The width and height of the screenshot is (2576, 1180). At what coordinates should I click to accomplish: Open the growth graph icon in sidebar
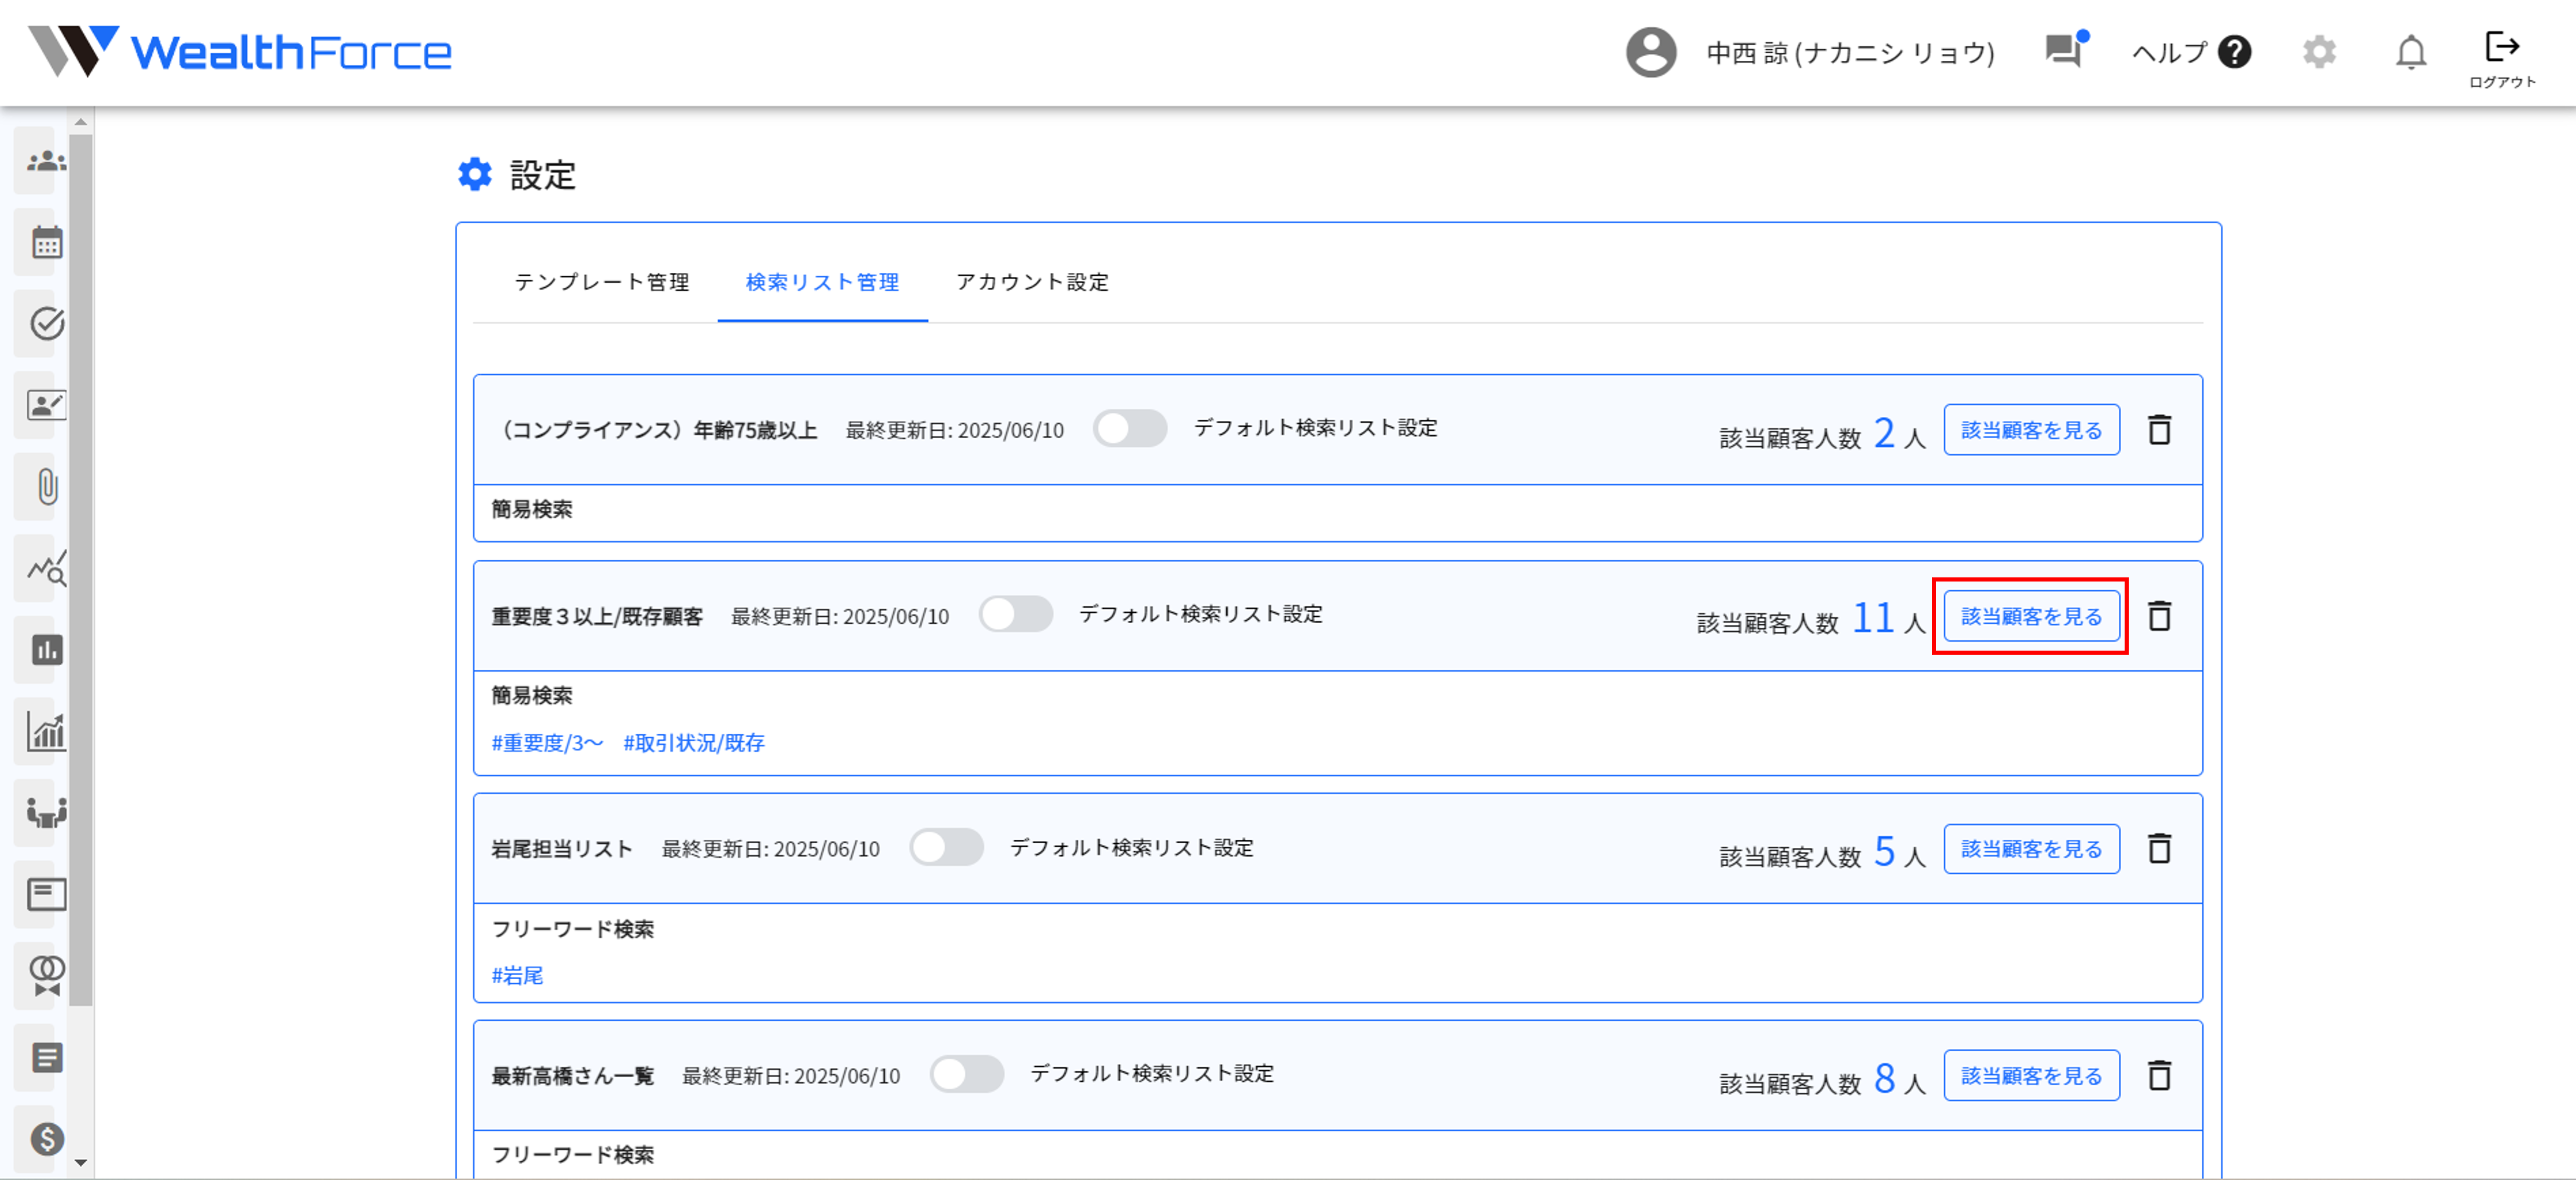46,731
